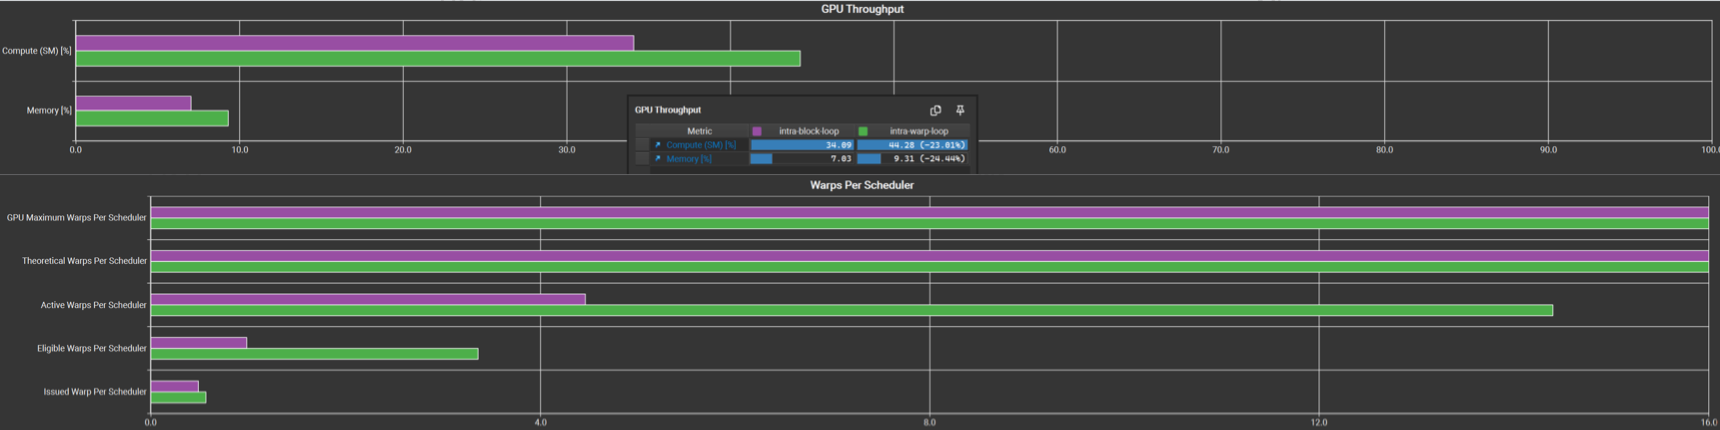The image size is (1720, 430).
Task: Click the Eligible Warps Per Scheduler label
Action: (x=92, y=349)
